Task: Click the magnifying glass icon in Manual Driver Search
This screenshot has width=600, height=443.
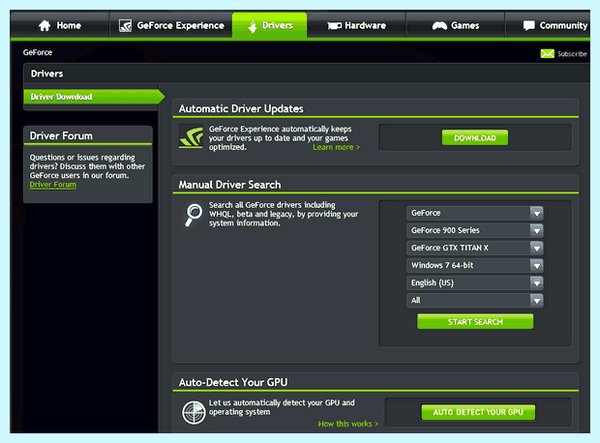Action: 194,214
